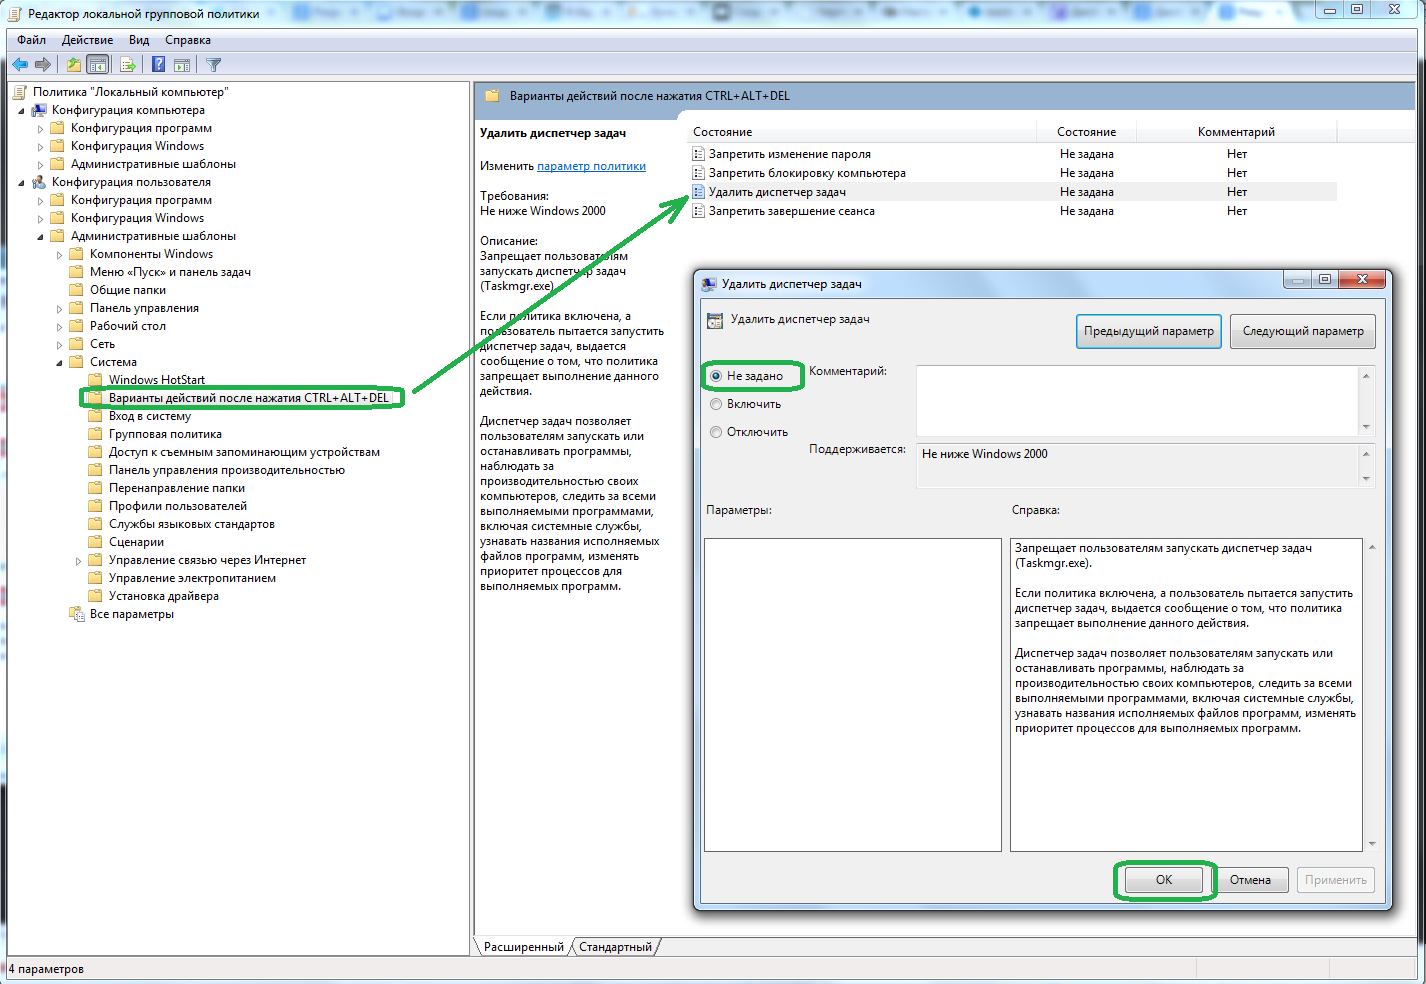Open the 'Справка' menu
The height and width of the screenshot is (984, 1426).
click(188, 40)
